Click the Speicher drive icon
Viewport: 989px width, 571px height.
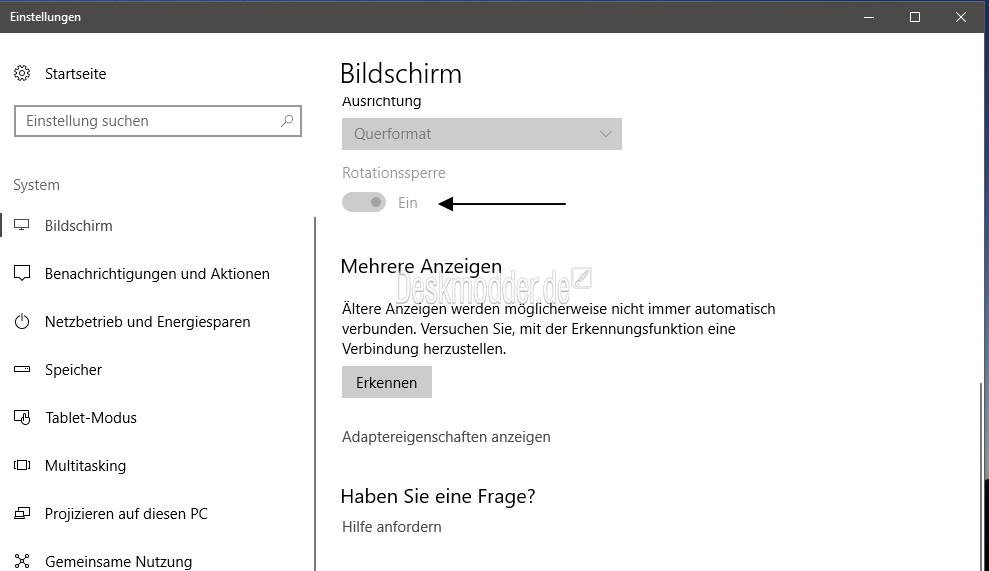click(x=22, y=369)
